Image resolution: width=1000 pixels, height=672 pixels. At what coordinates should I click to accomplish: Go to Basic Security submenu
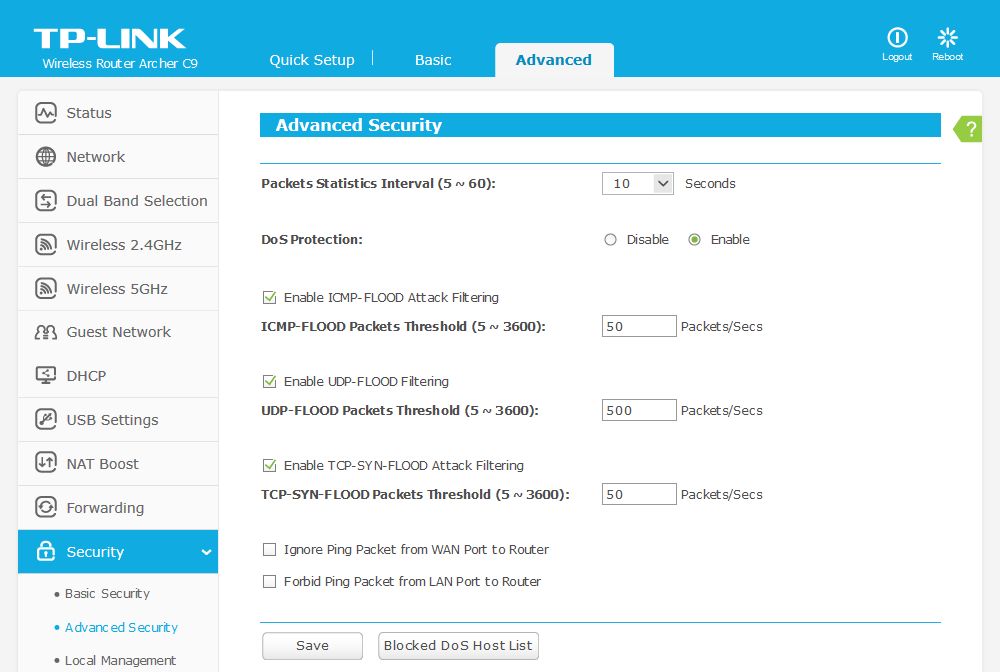coord(107,594)
